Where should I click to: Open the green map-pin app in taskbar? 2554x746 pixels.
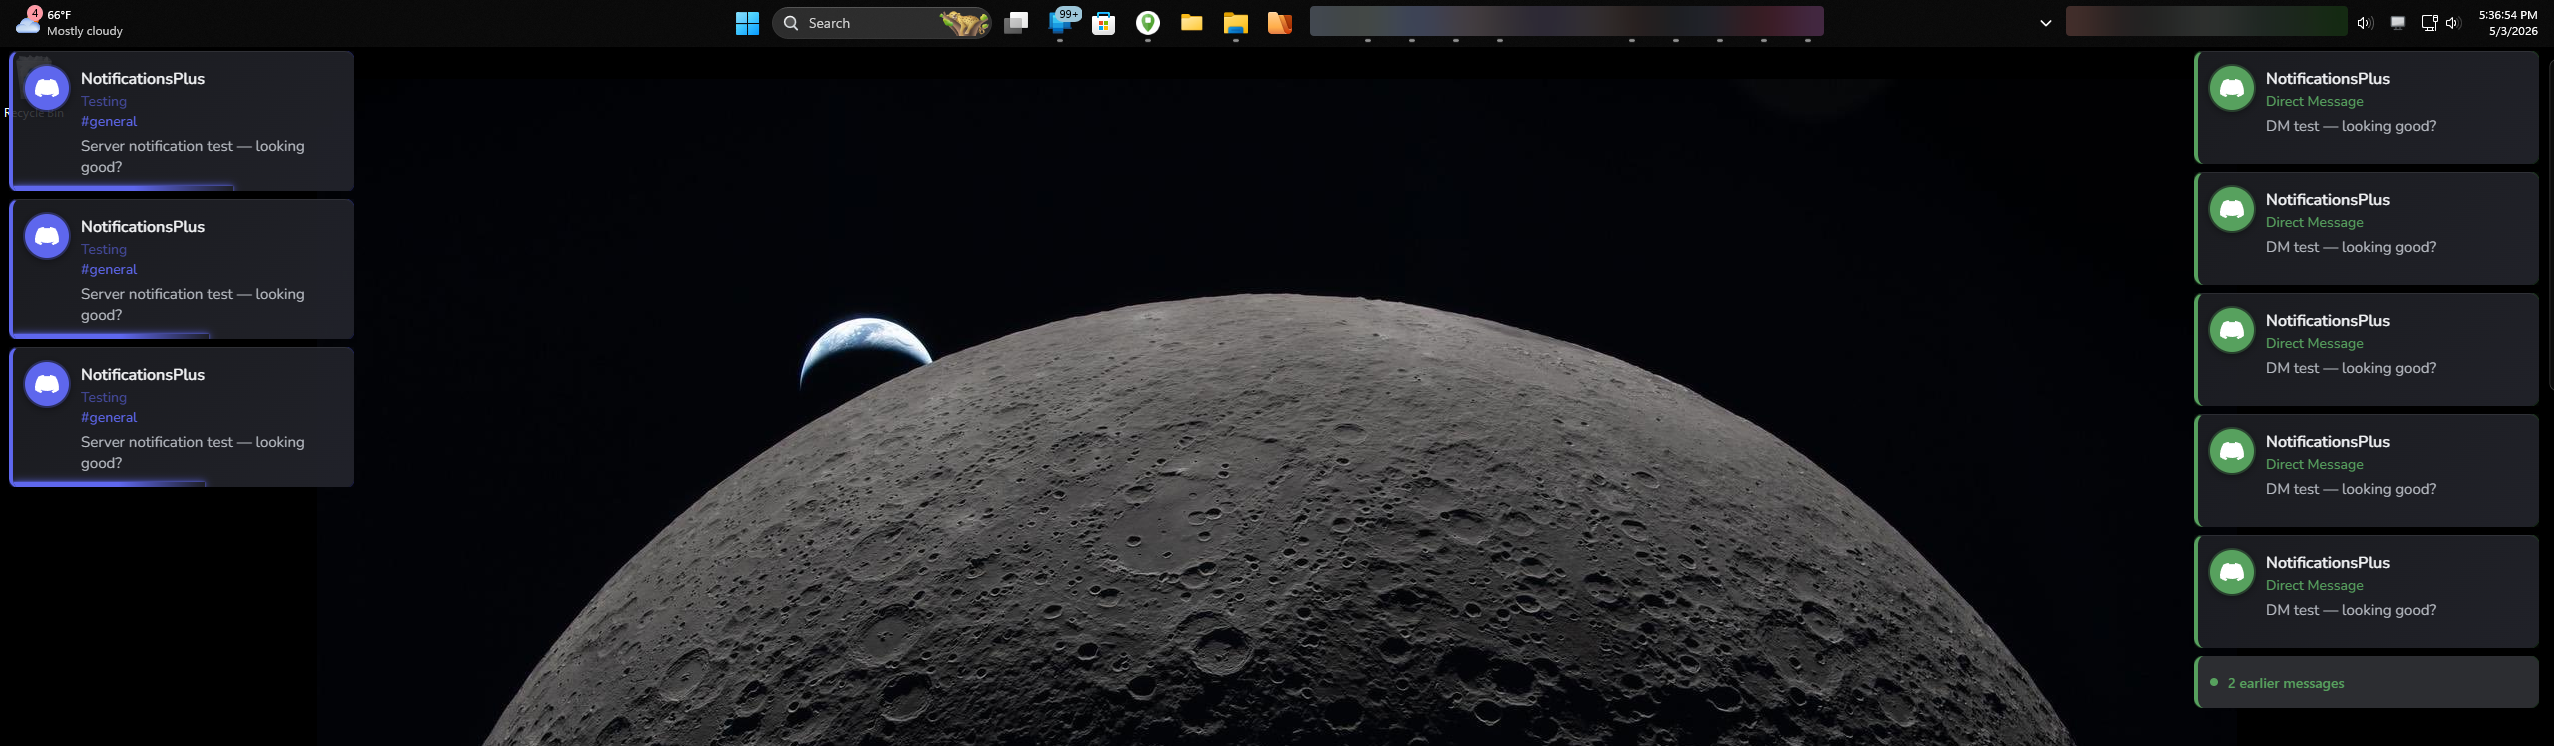1148,23
